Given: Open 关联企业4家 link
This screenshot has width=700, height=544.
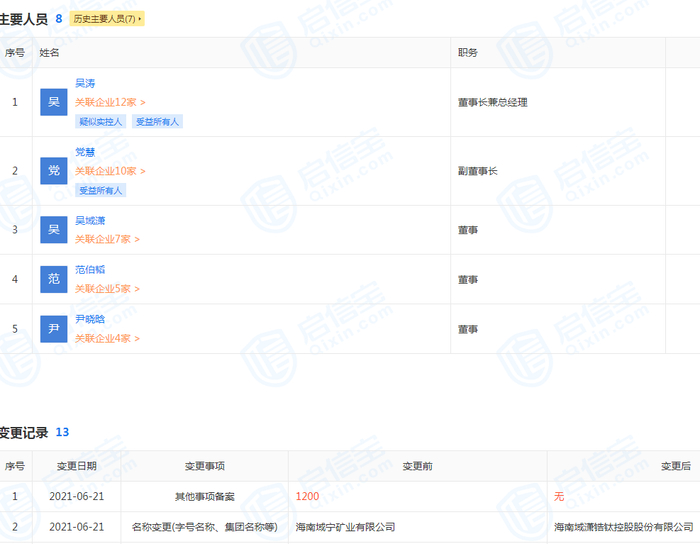Looking at the screenshot, I should point(107,339).
